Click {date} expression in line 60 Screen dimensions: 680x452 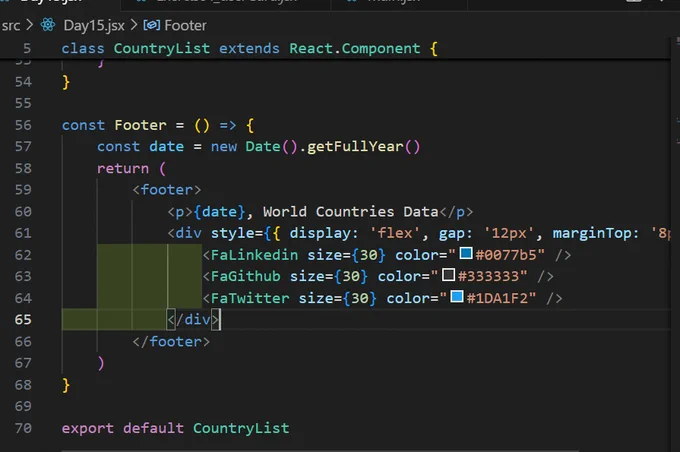point(219,212)
